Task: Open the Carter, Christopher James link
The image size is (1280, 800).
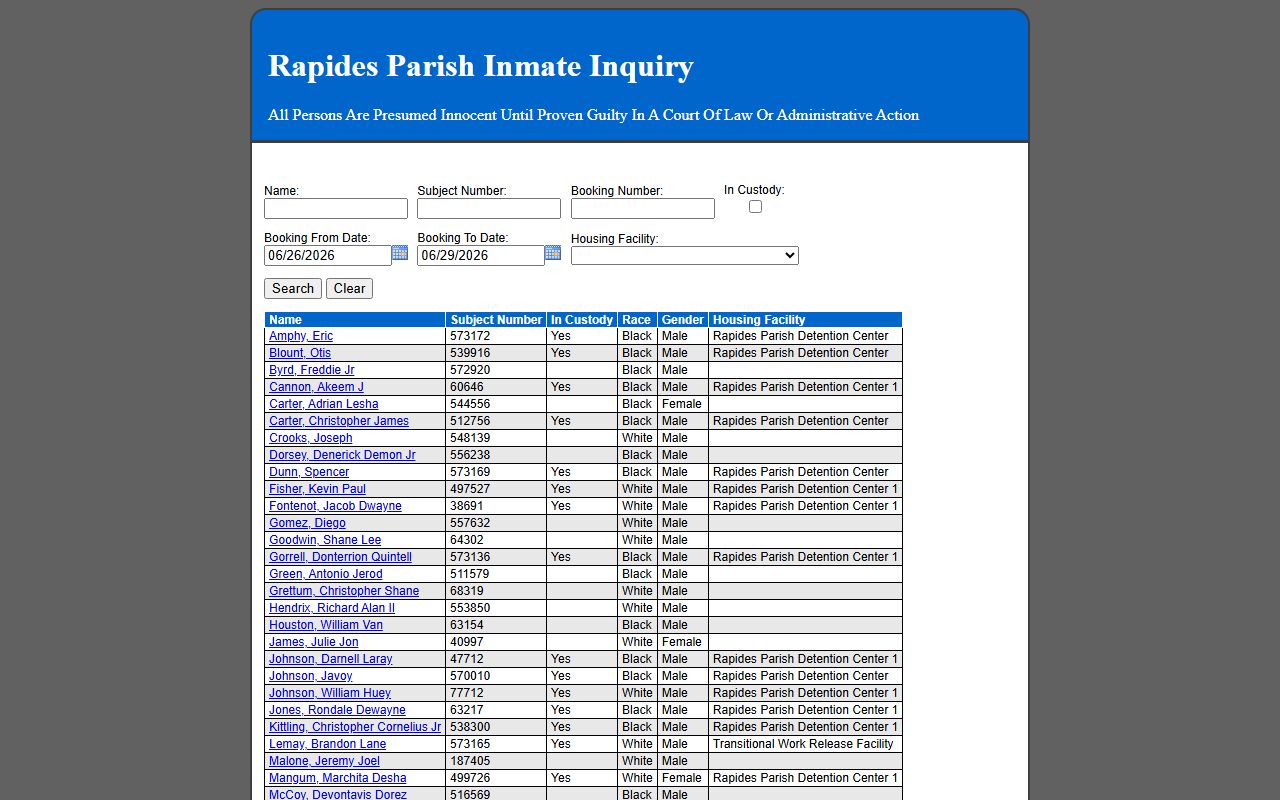Action: [x=339, y=421]
